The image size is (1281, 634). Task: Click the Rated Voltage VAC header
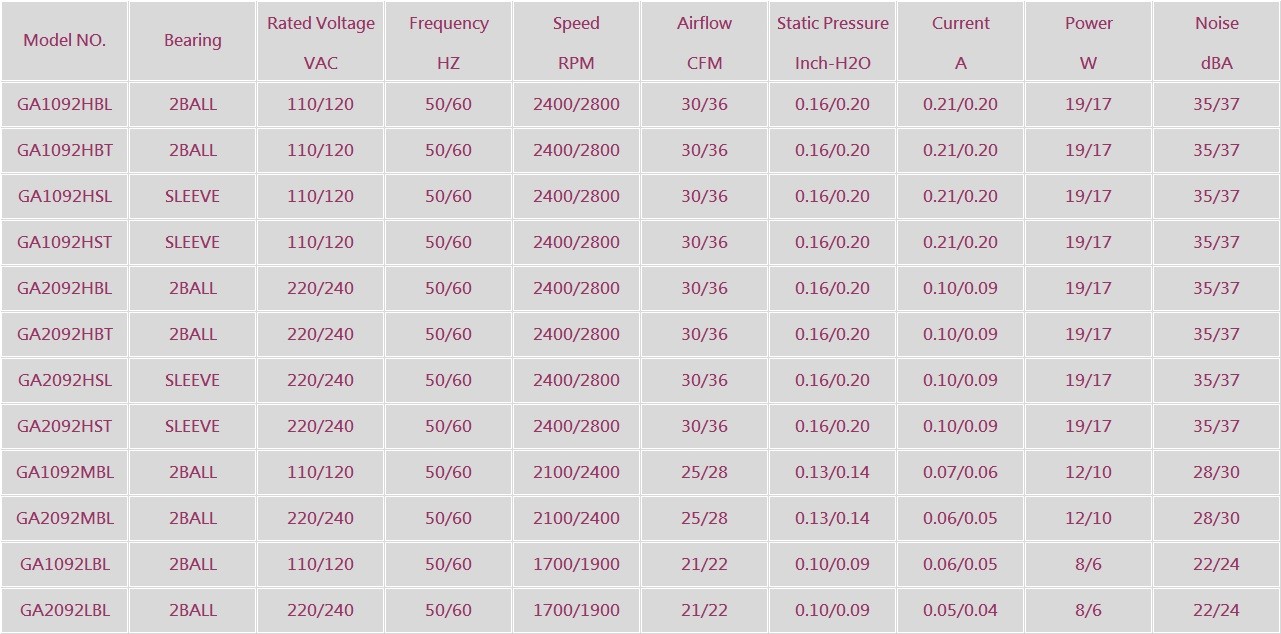point(321,42)
